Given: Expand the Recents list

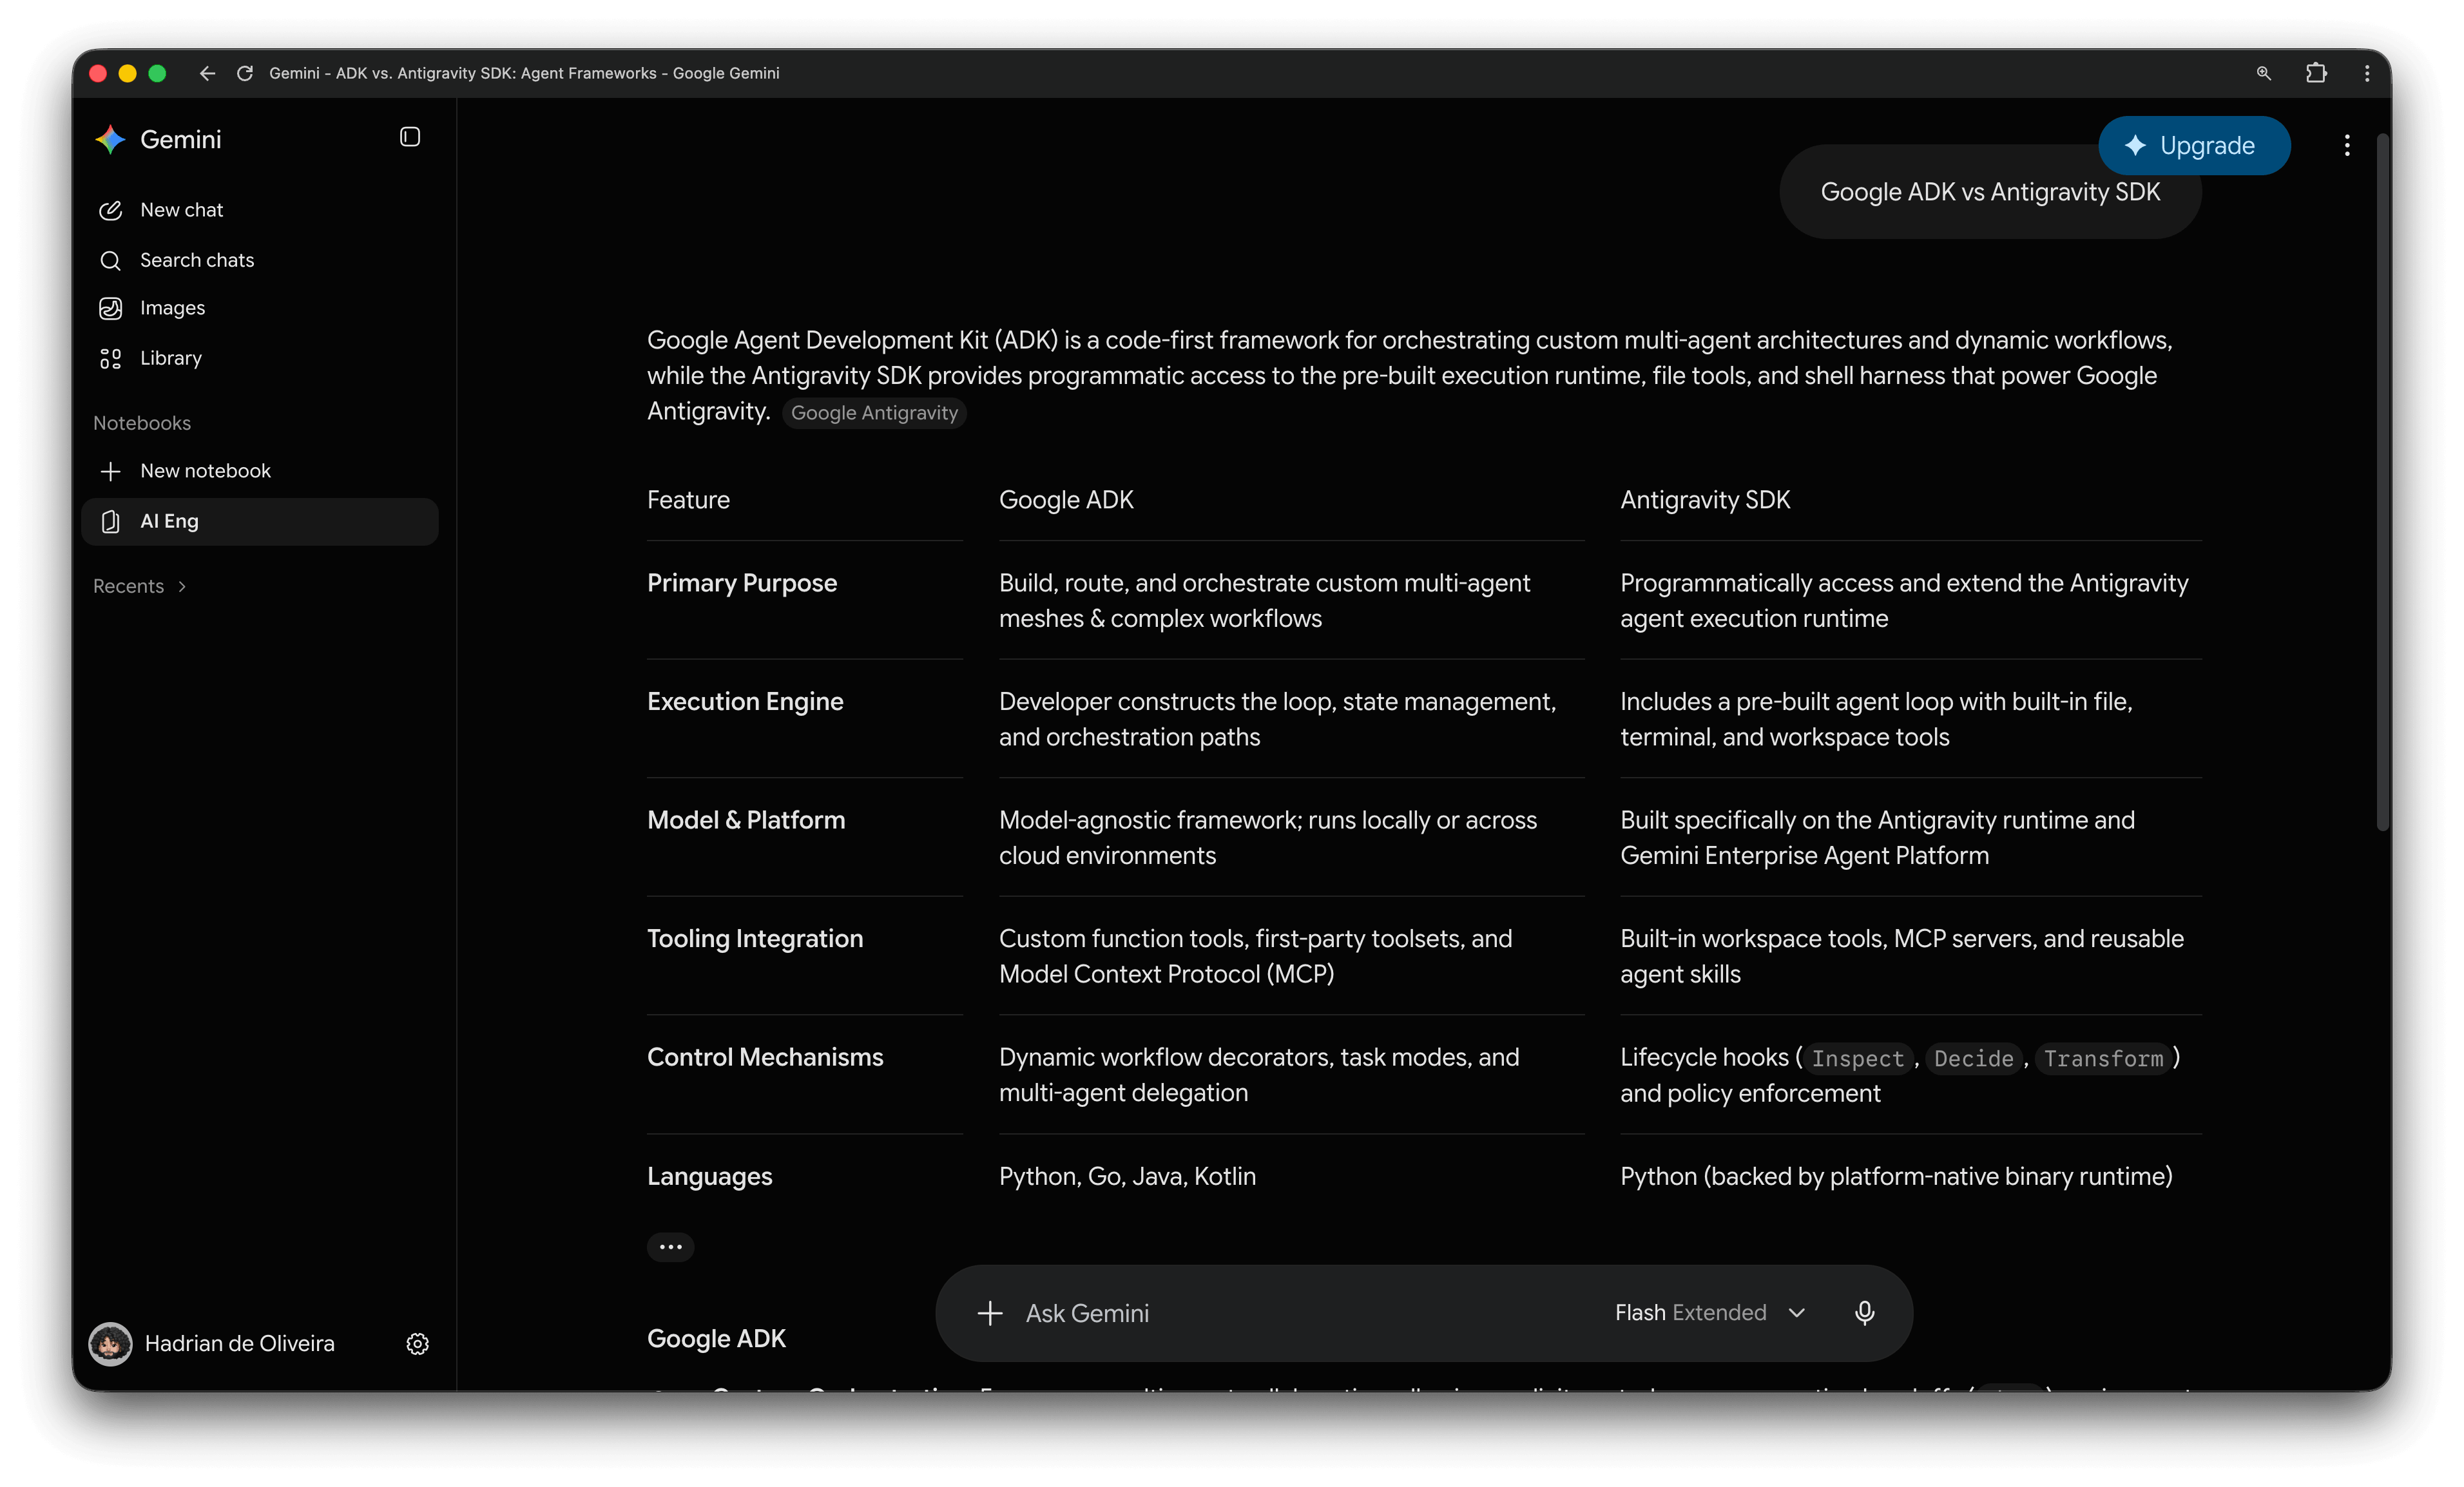Looking at the screenshot, I should 140,586.
